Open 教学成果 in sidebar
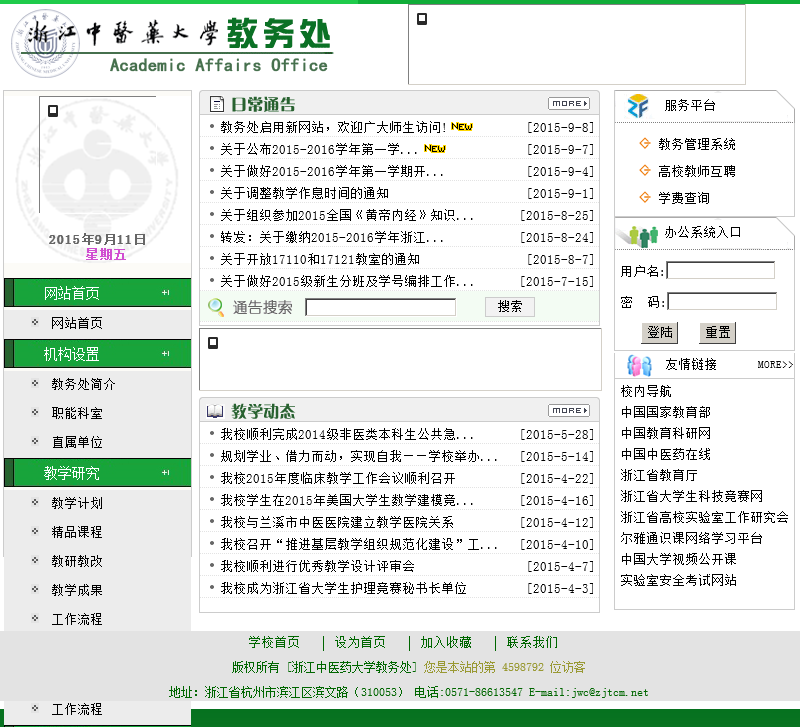This screenshot has width=800, height=727. pos(77,590)
